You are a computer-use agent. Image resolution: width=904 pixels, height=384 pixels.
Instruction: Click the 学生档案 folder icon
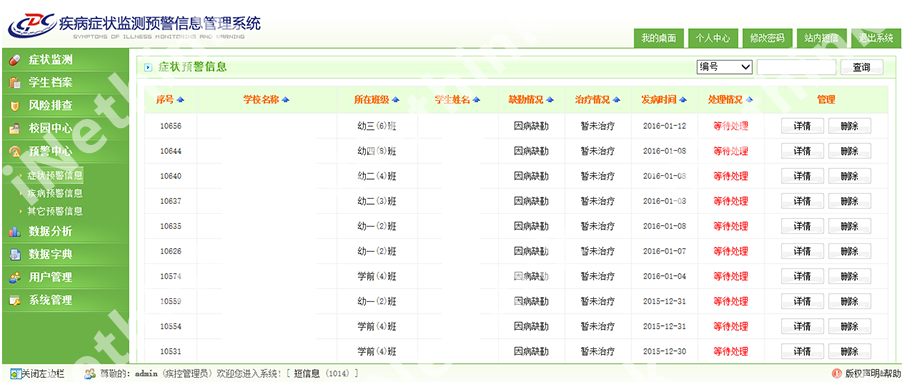(15, 83)
